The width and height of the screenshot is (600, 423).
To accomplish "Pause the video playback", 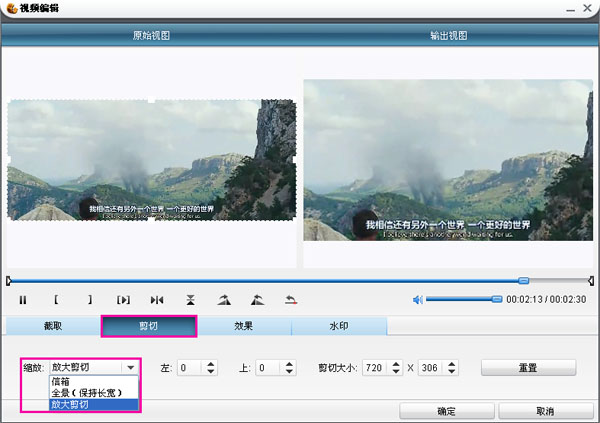I will [x=23, y=300].
